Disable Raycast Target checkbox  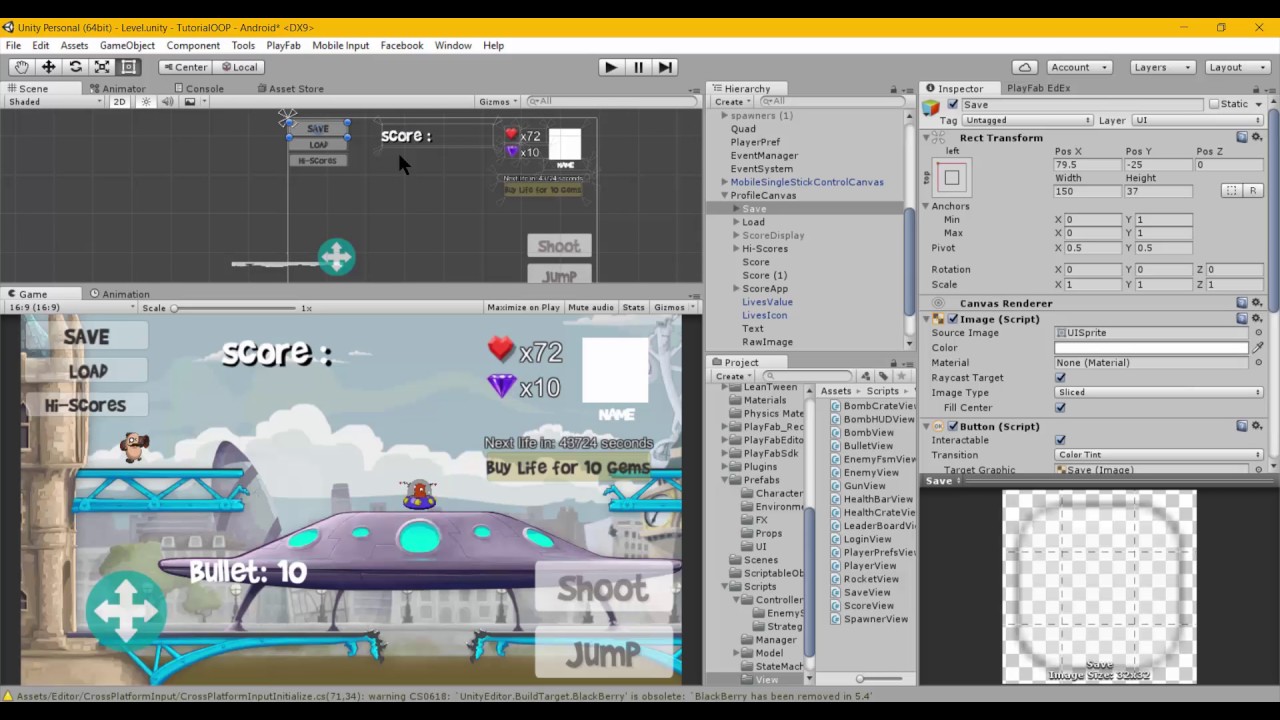(1060, 378)
